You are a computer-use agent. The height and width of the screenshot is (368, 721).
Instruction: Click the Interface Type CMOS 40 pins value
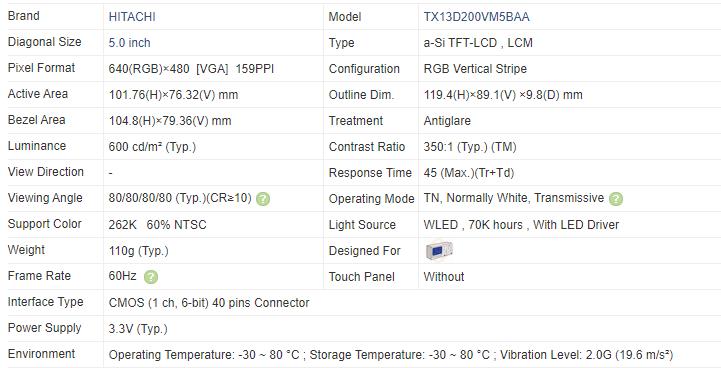[209, 303]
